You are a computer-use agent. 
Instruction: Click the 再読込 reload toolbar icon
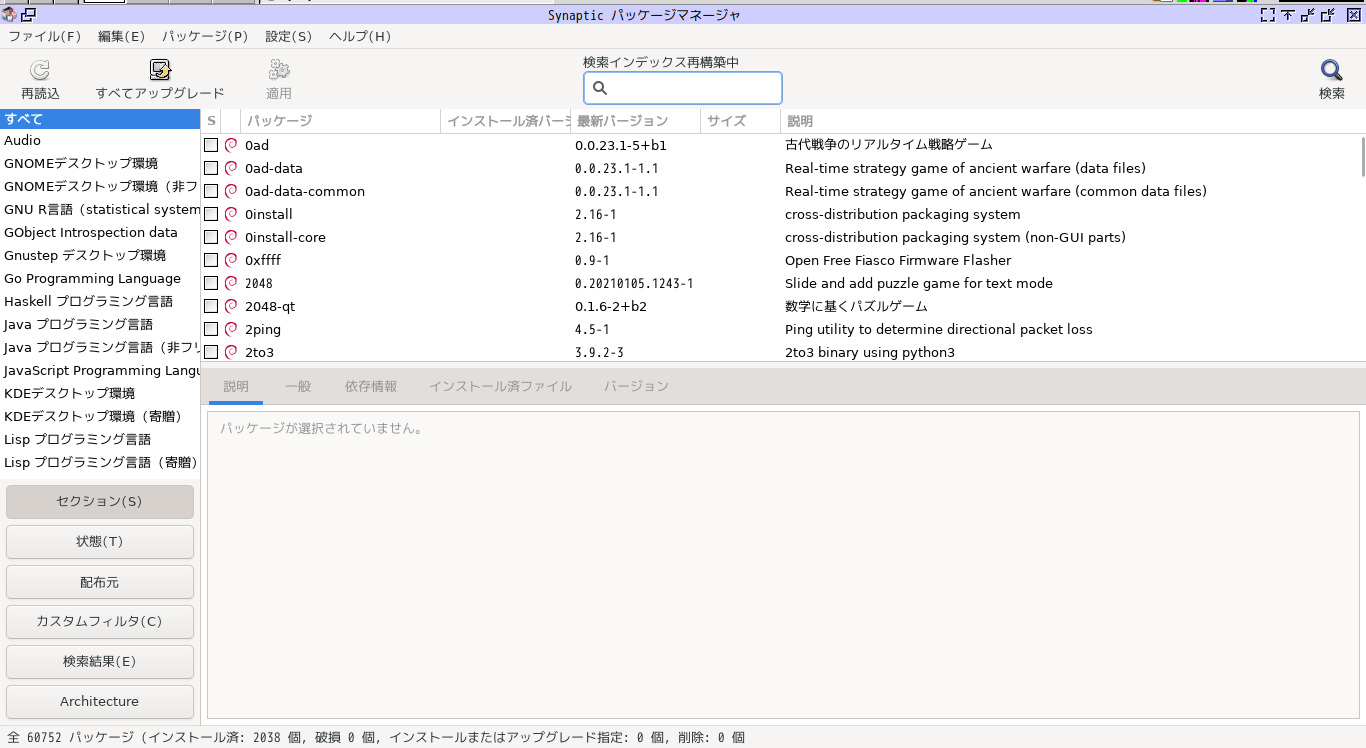click(40, 70)
